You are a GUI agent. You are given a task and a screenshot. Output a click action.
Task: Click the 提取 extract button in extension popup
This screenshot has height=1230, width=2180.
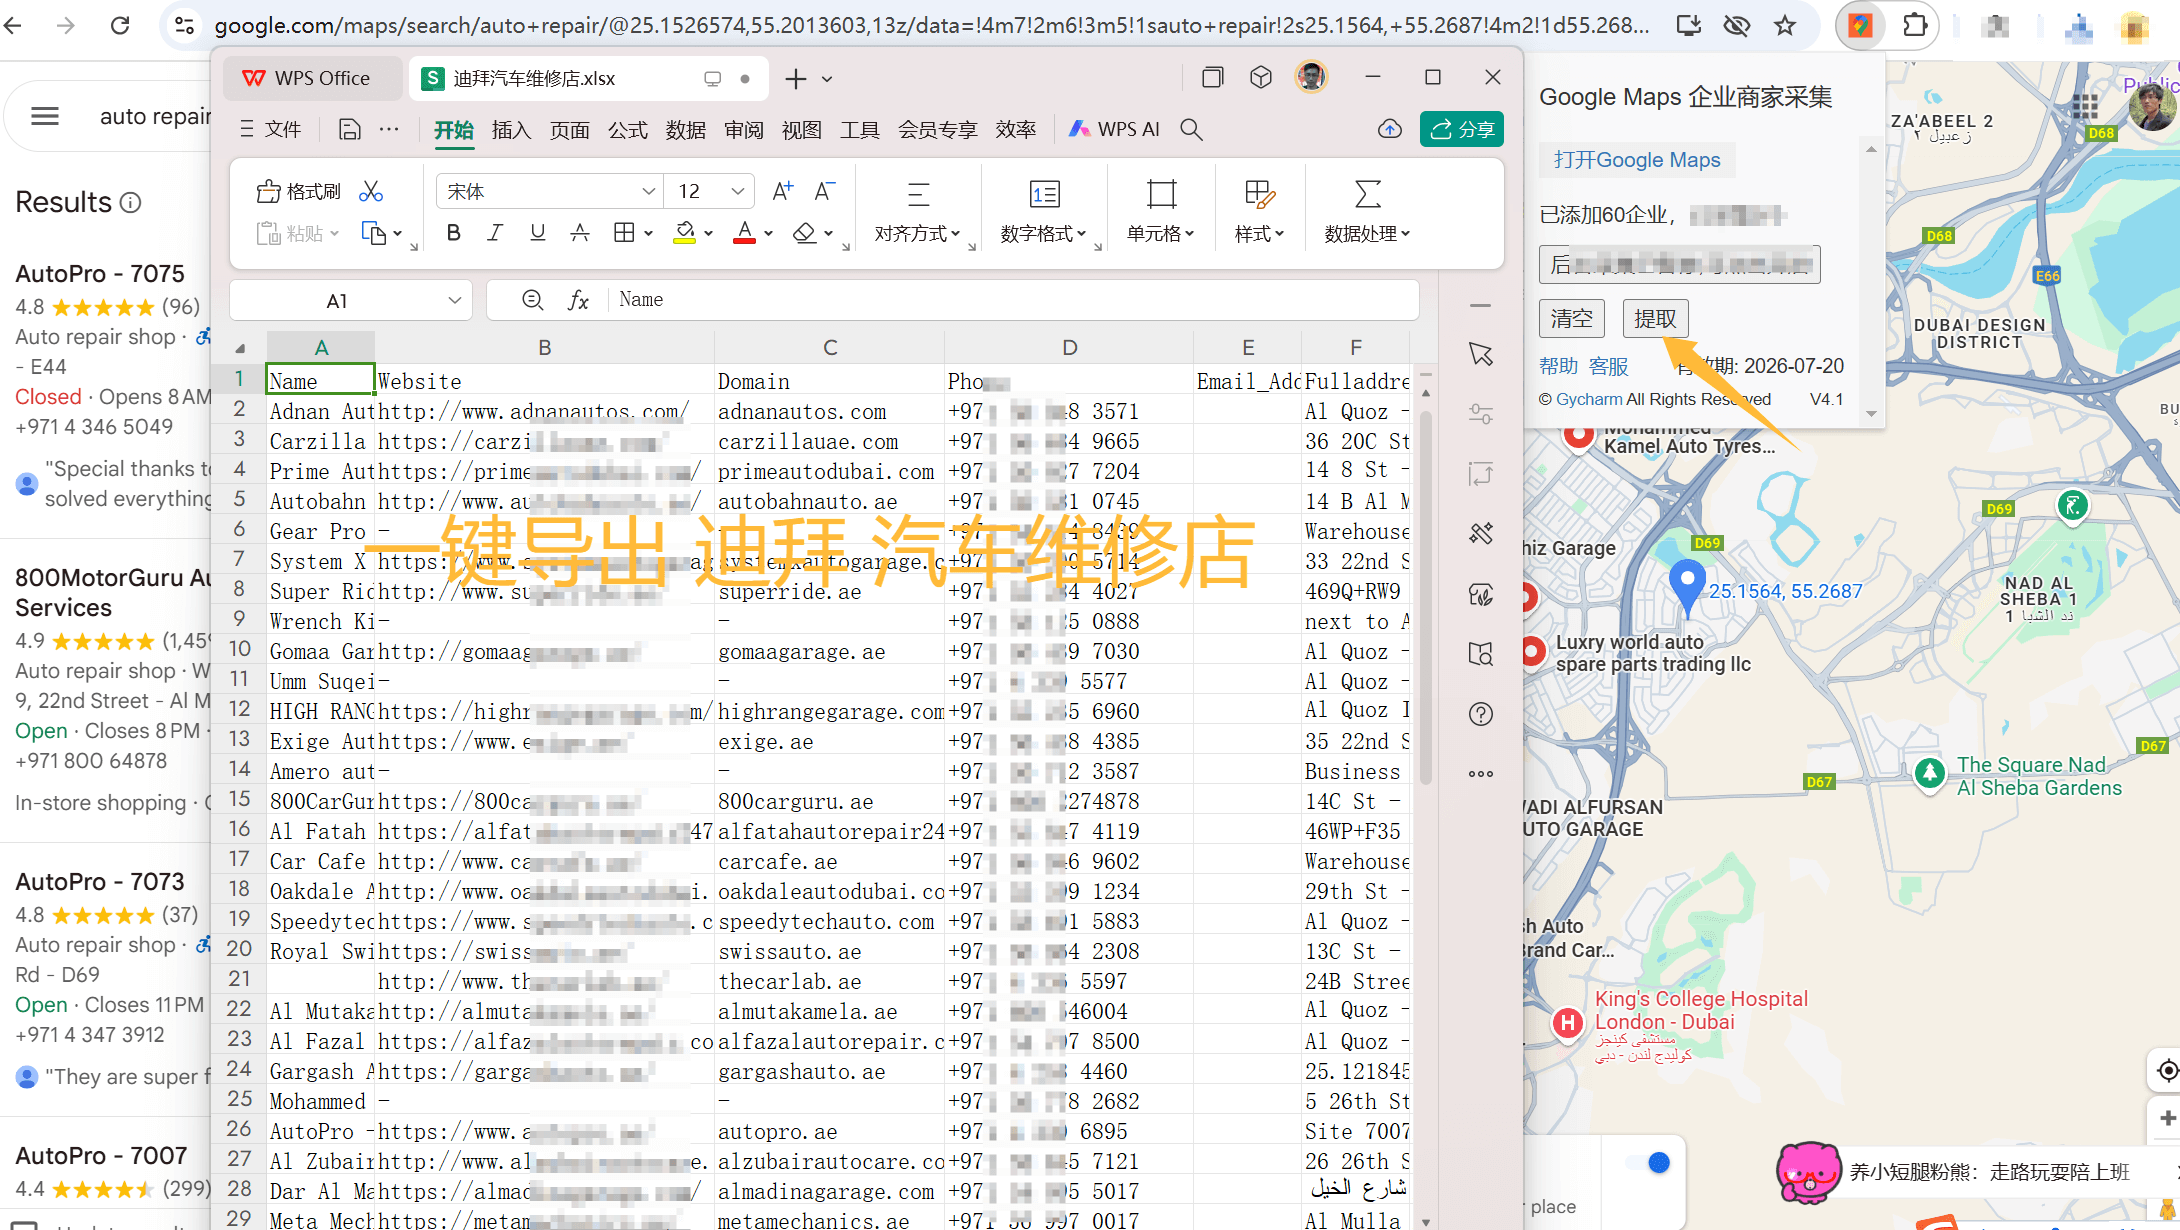tap(1655, 318)
